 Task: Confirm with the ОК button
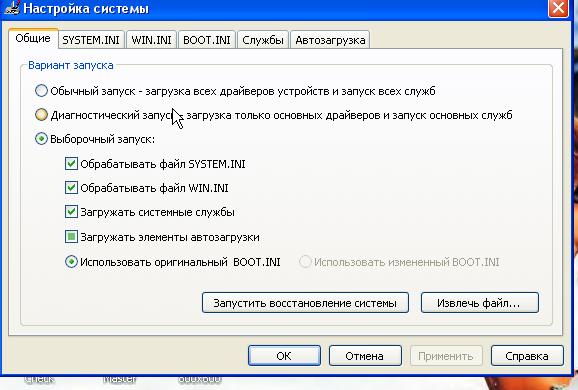(284, 356)
